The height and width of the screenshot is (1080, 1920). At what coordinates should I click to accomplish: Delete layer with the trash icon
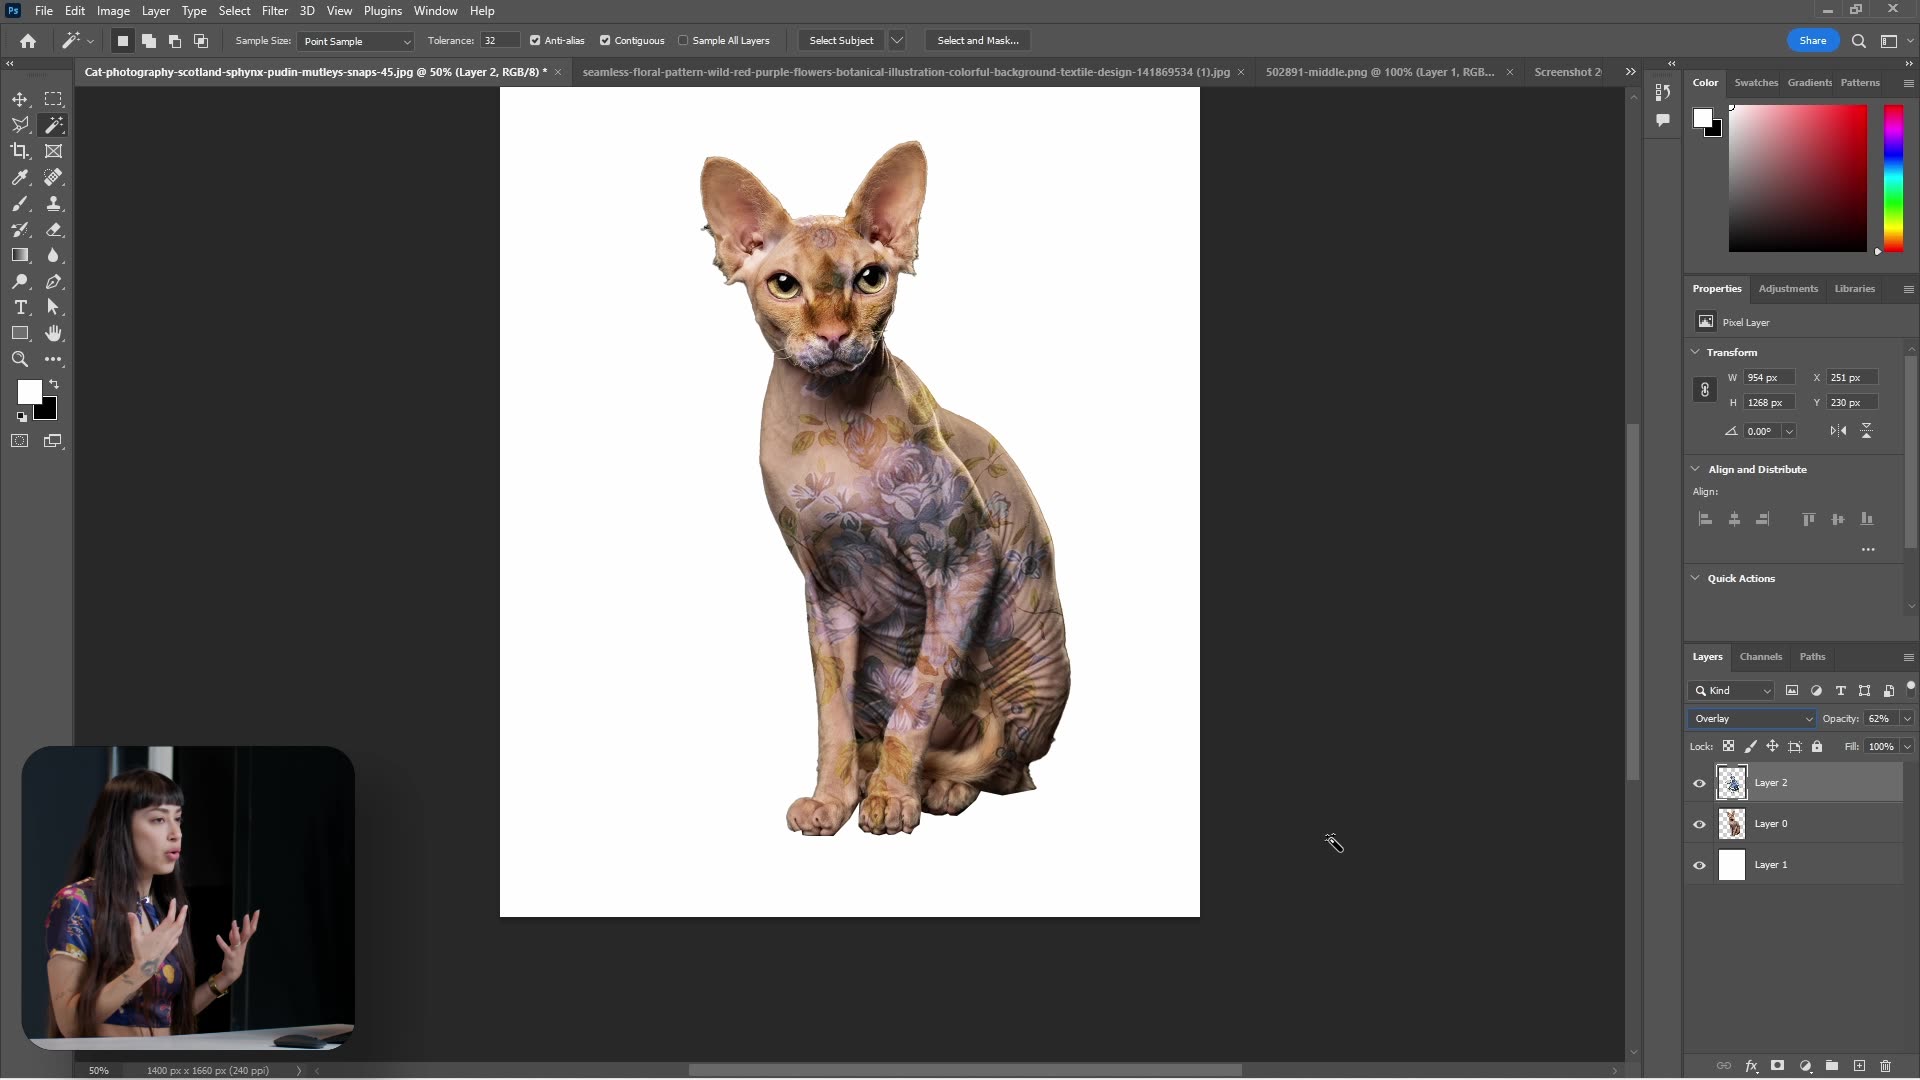click(x=1886, y=1066)
